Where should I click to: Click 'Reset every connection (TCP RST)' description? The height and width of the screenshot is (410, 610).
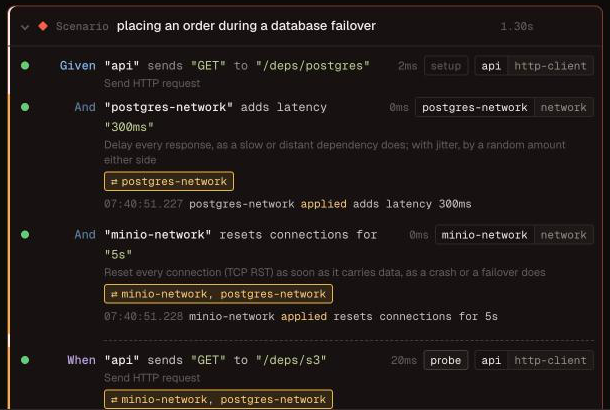(x=325, y=272)
